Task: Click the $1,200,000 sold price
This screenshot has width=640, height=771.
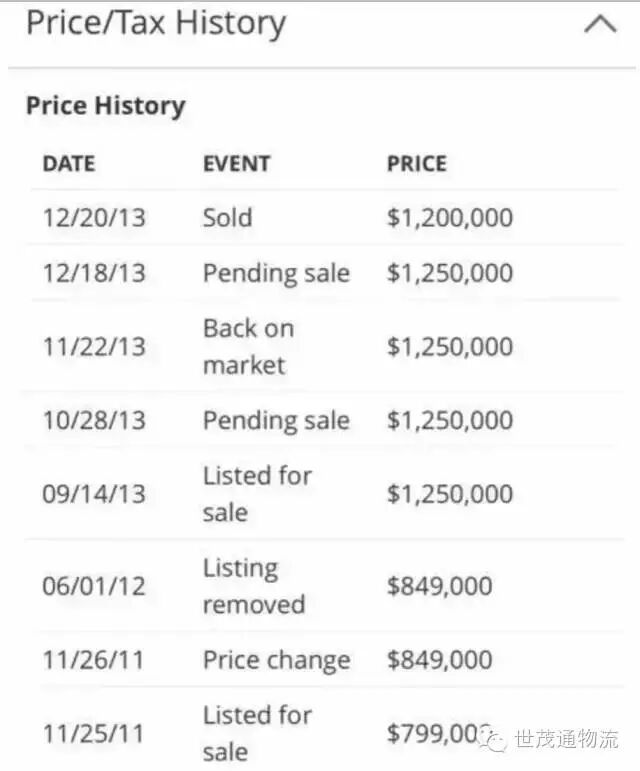Action: pos(449,218)
